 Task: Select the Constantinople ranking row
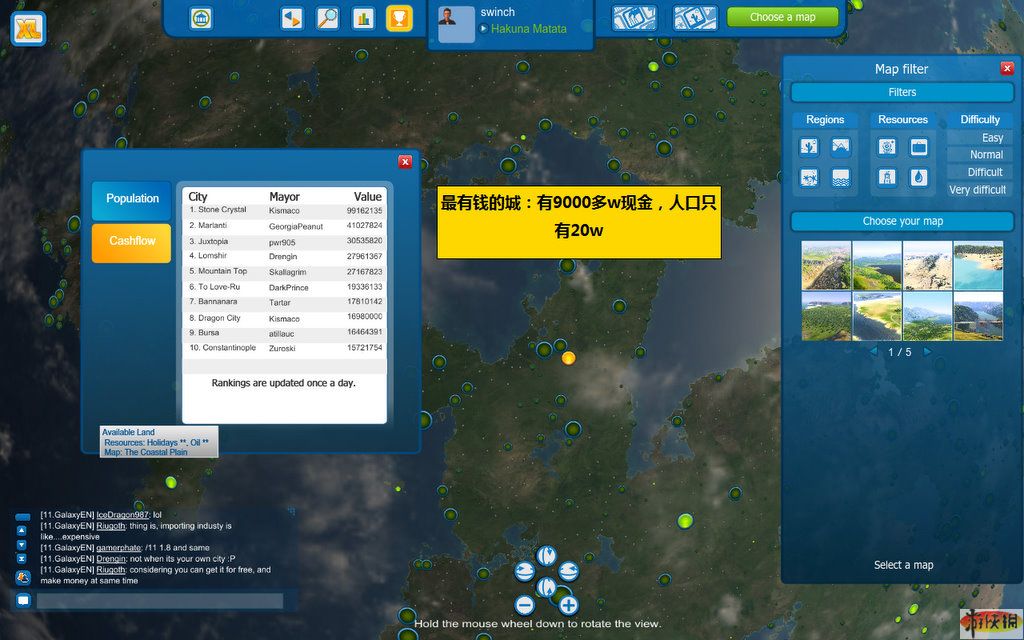tap(284, 348)
